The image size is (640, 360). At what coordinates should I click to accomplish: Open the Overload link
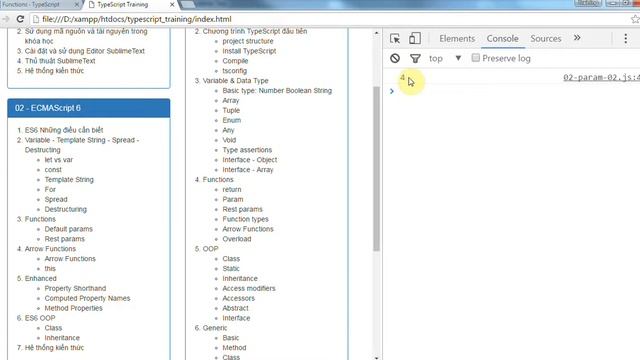pos(237,239)
